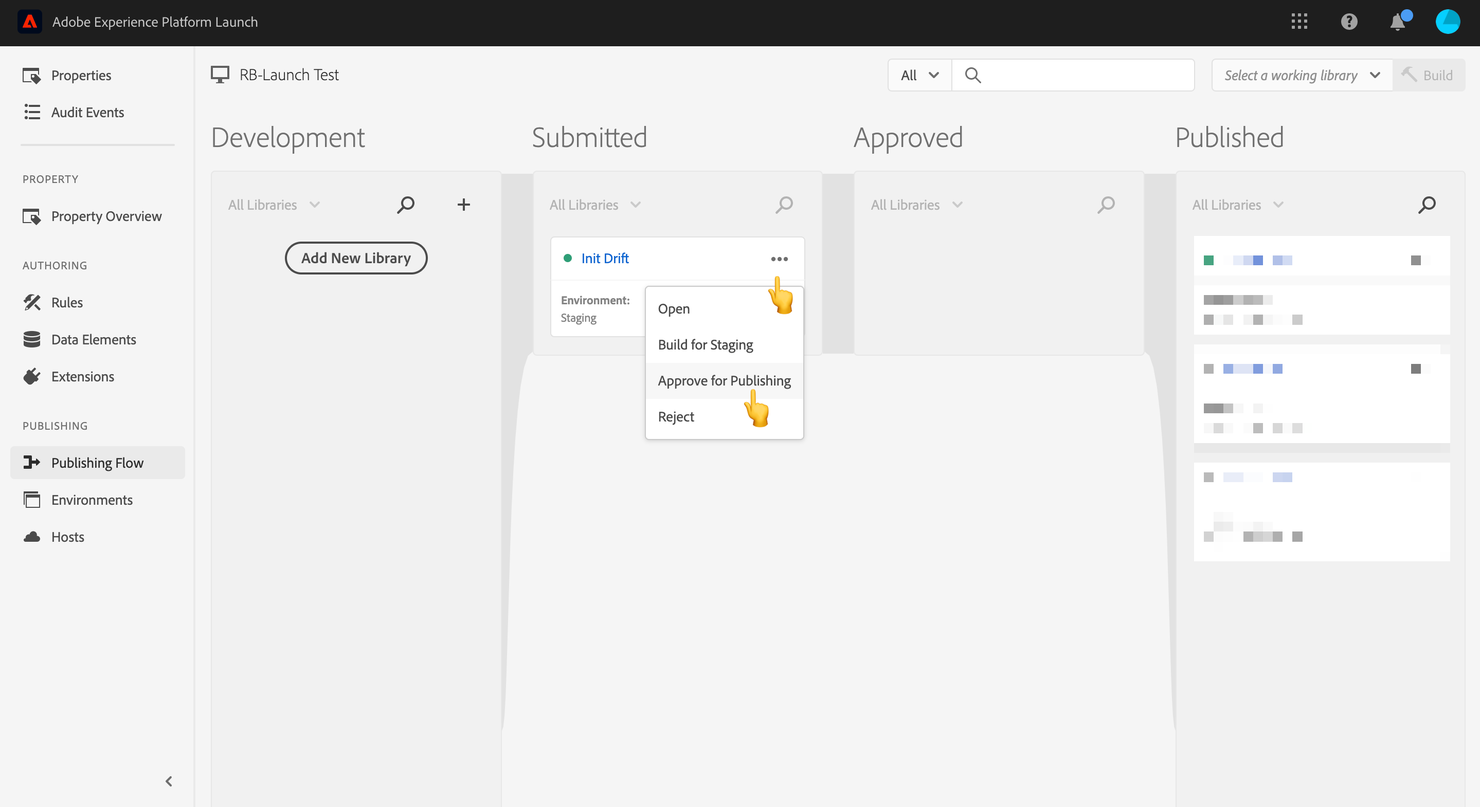Go to Properties

(97, 75)
